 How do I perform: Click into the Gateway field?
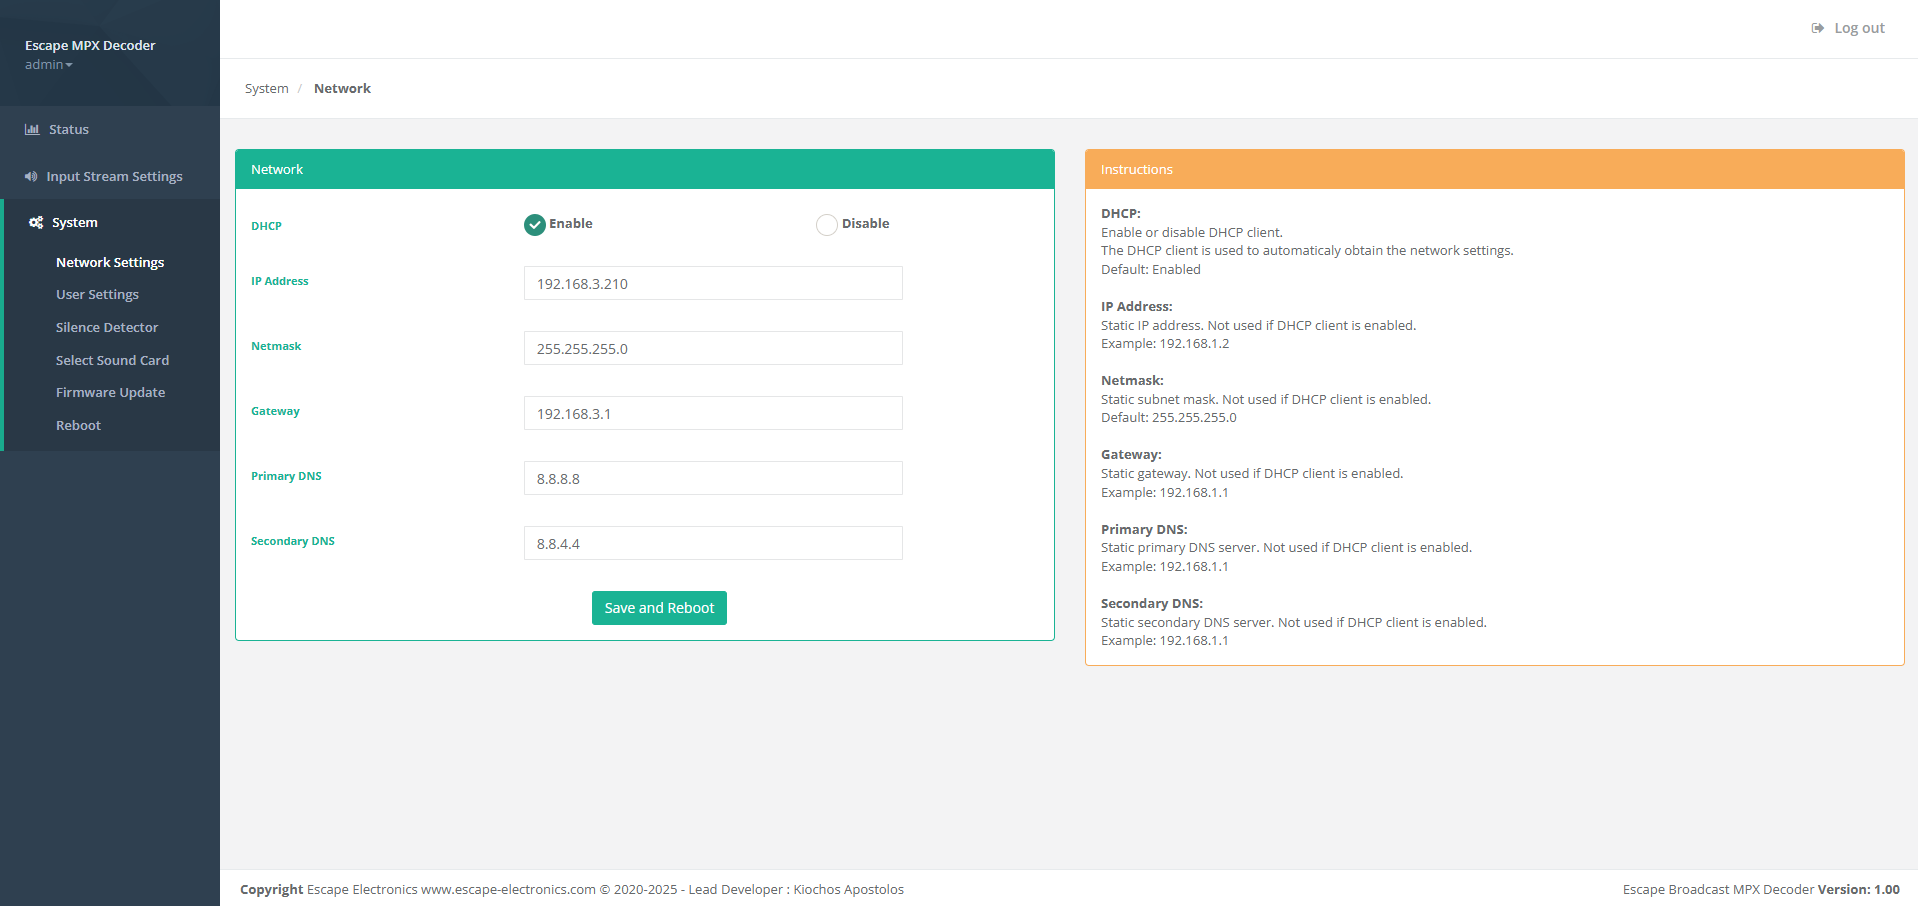tap(713, 414)
